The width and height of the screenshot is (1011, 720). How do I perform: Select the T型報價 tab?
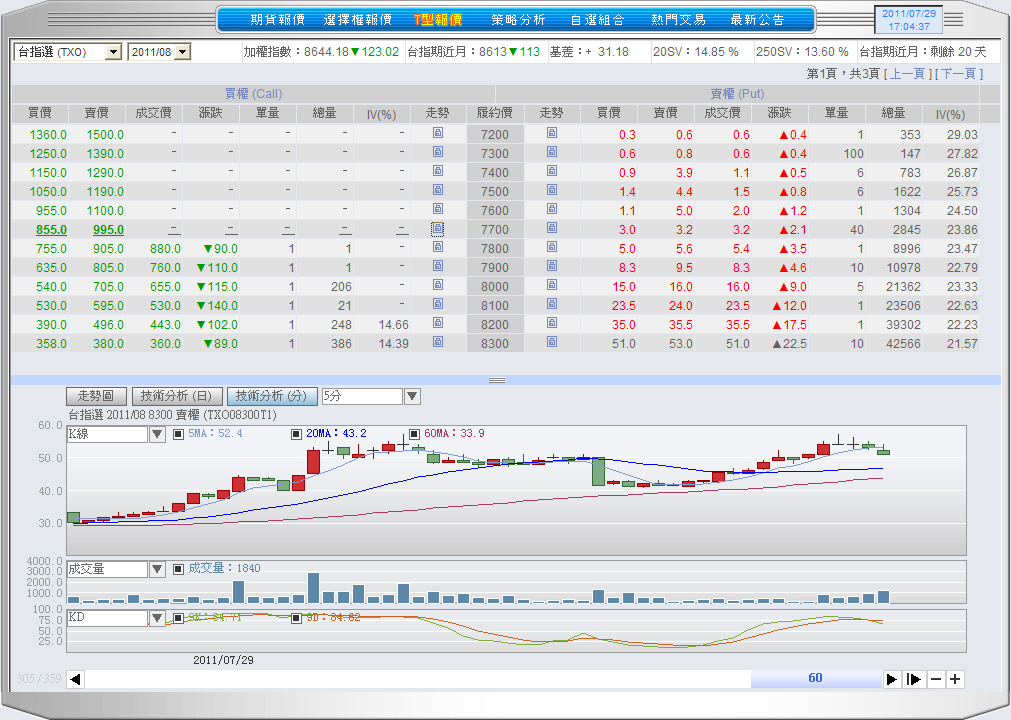tap(438, 20)
